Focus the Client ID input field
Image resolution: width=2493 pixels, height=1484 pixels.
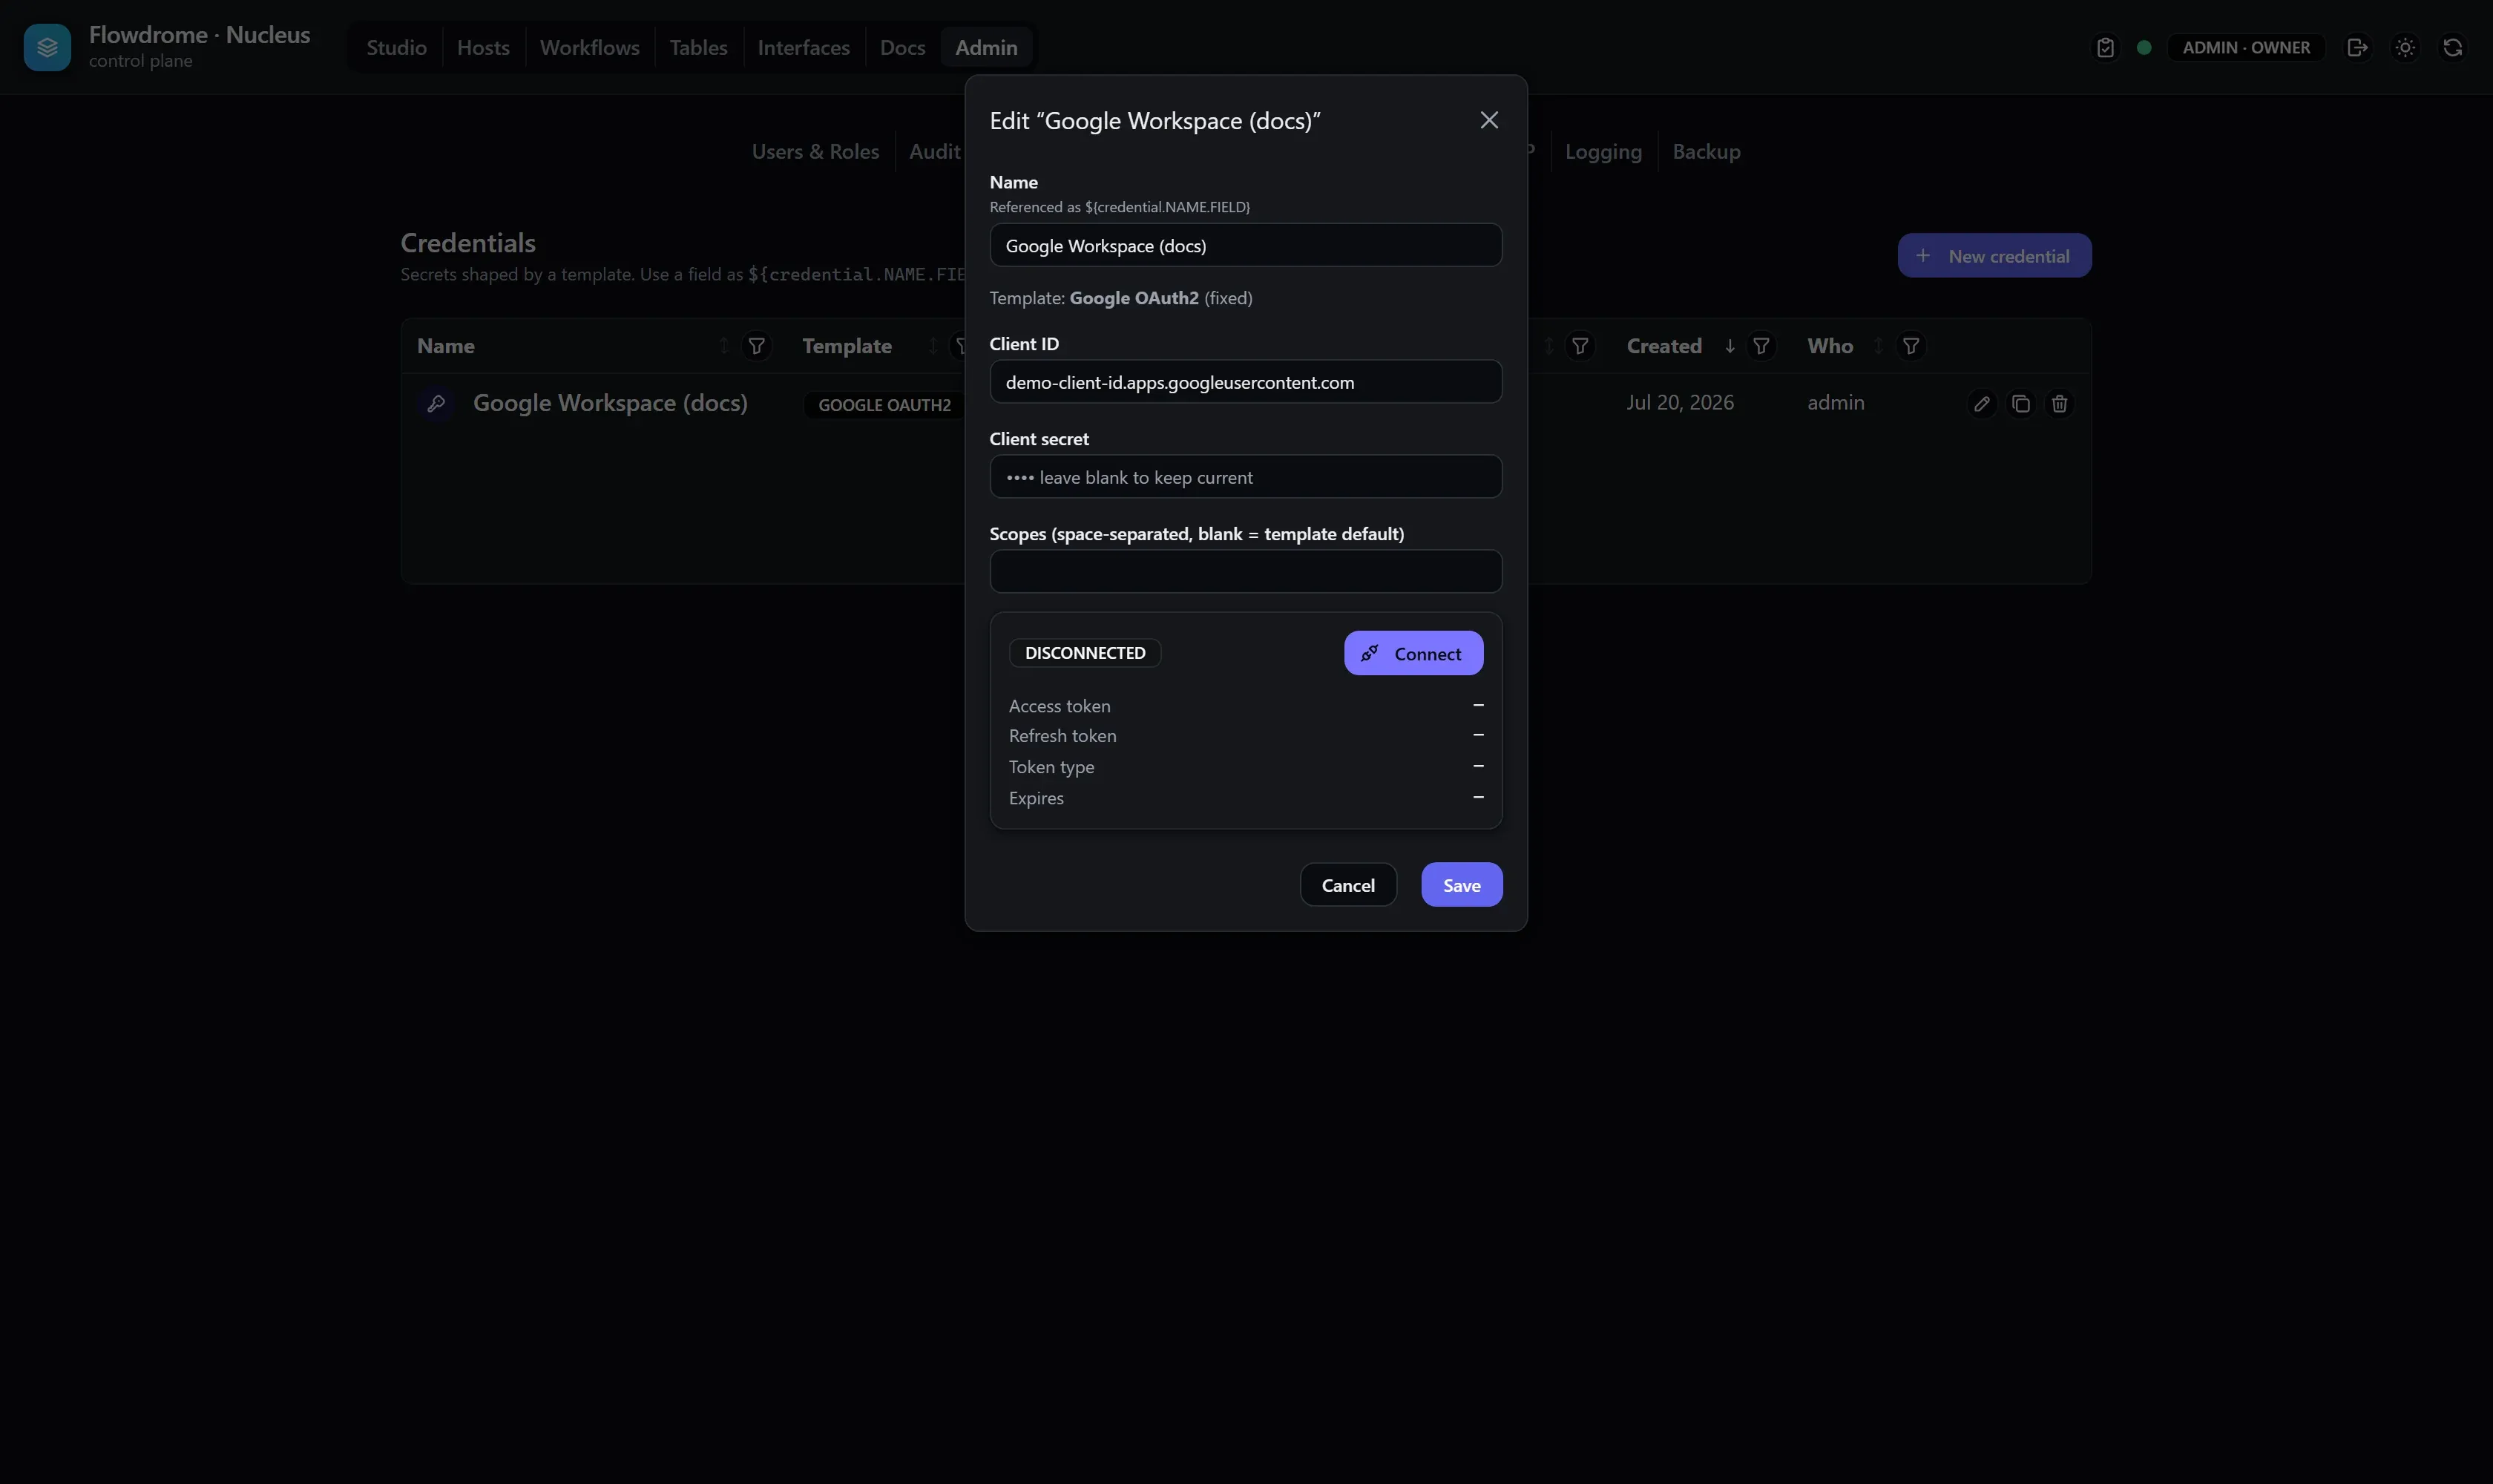[1245, 382]
